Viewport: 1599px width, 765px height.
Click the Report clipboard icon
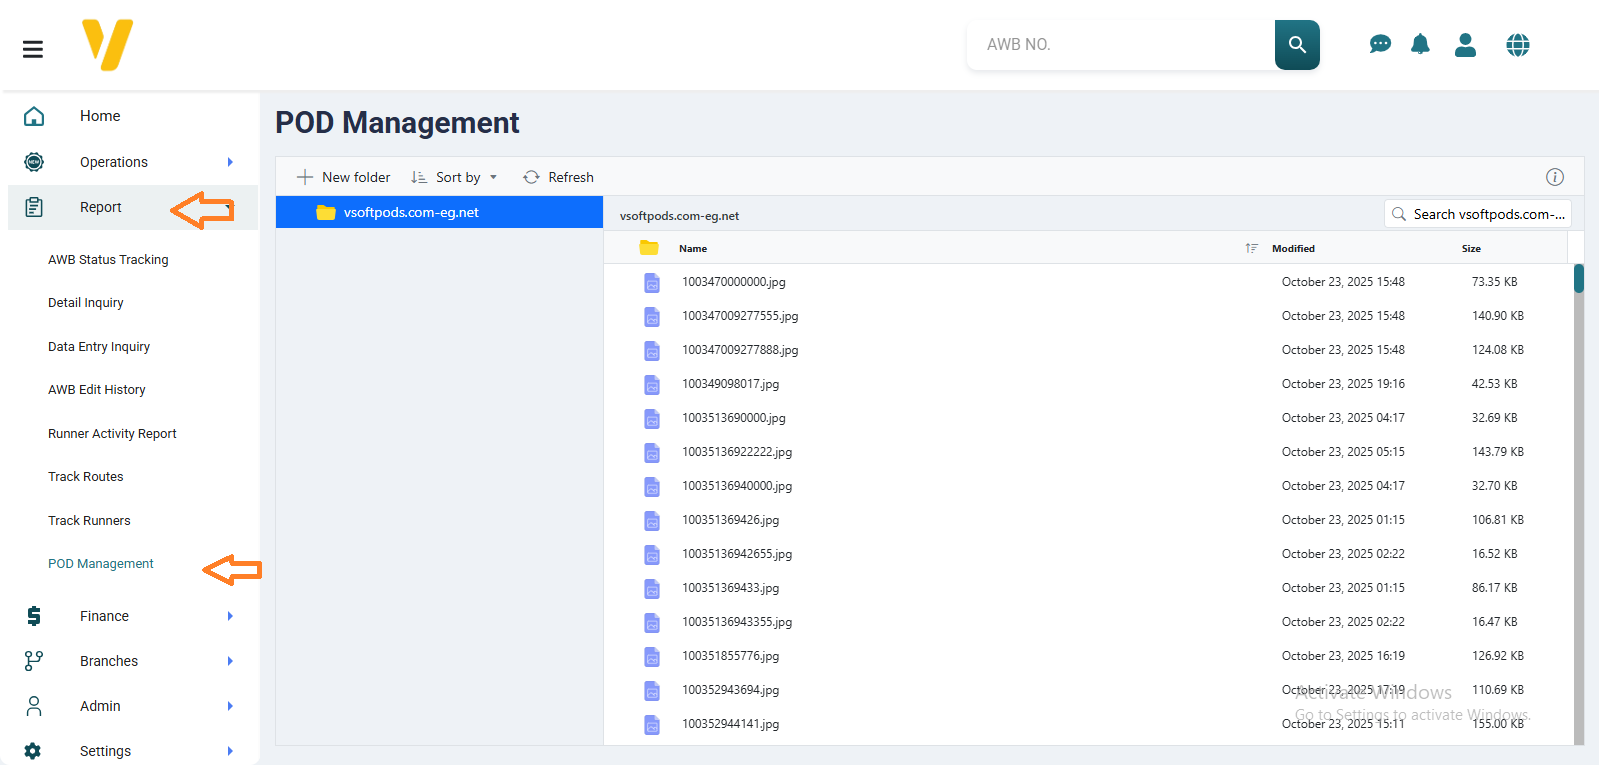click(34, 207)
